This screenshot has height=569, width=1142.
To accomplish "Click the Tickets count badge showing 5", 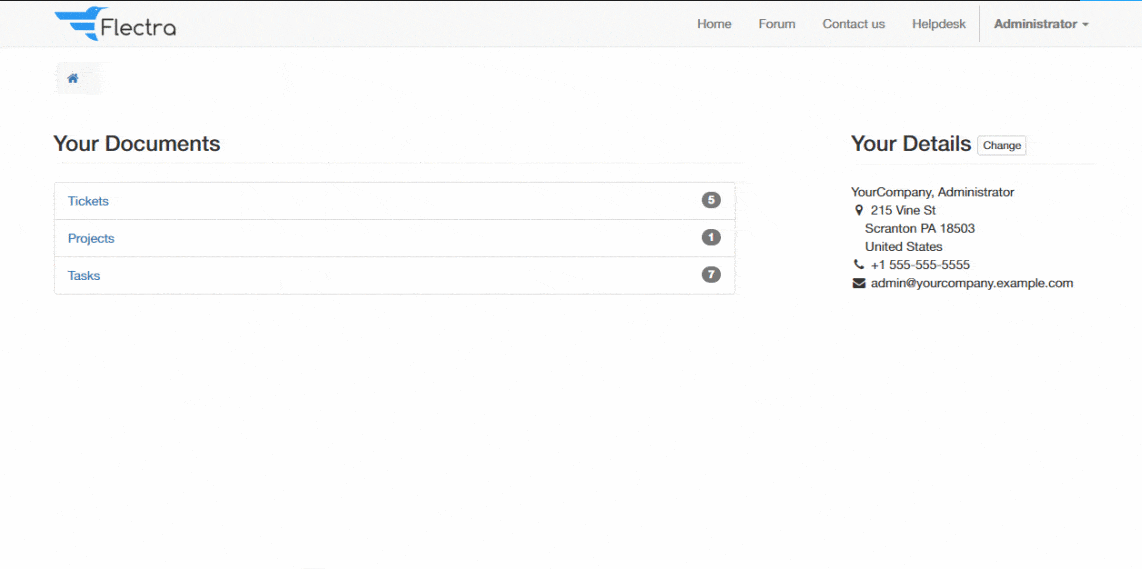I will pos(711,200).
